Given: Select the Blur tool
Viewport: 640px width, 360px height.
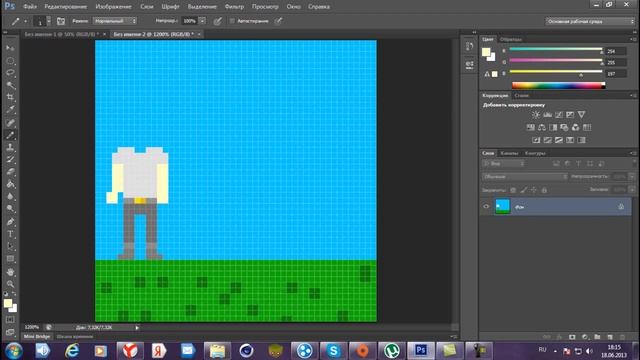Looking at the screenshot, I should 10,196.
